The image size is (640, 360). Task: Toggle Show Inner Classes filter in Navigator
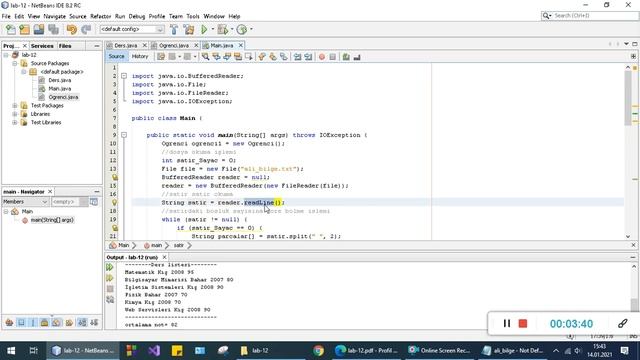tap(56, 322)
